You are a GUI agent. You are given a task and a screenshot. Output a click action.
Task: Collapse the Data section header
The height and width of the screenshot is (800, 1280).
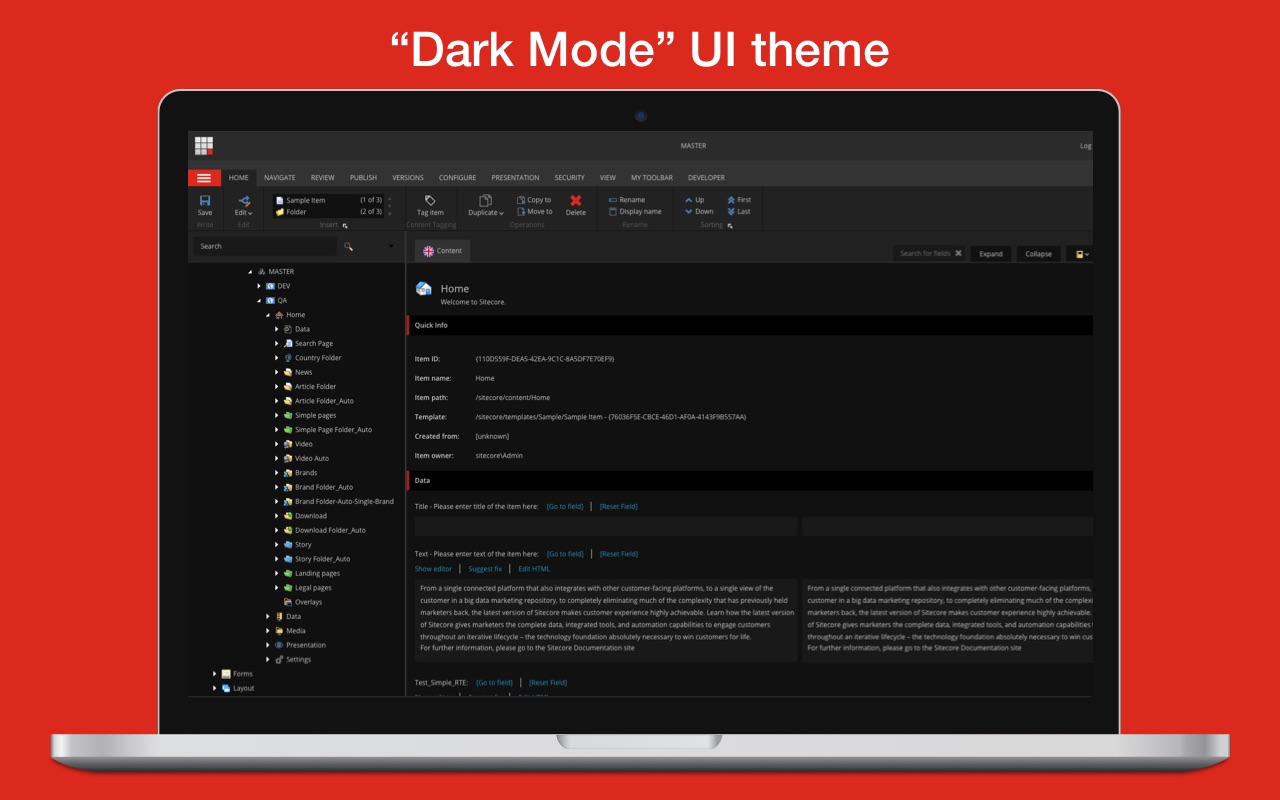click(x=750, y=481)
